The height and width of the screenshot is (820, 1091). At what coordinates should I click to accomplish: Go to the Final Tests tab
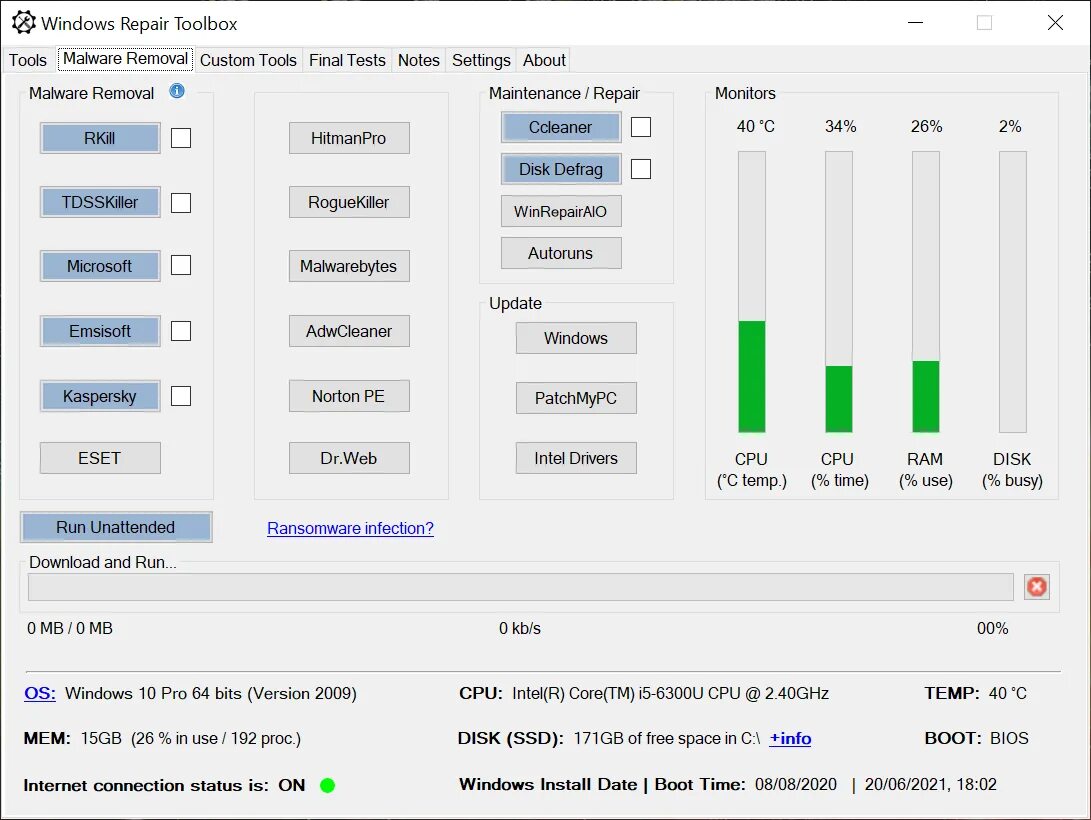point(347,61)
